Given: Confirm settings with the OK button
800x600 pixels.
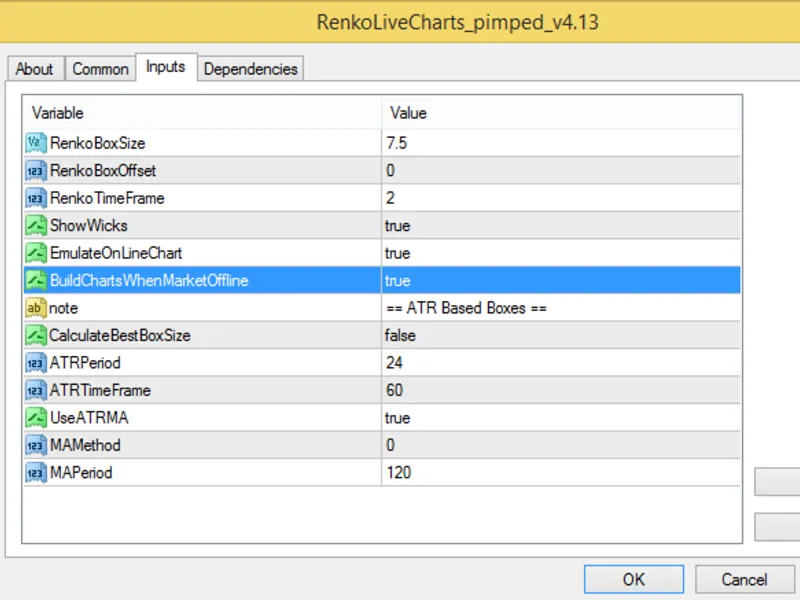Looking at the screenshot, I should pyautogui.click(x=634, y=579).
